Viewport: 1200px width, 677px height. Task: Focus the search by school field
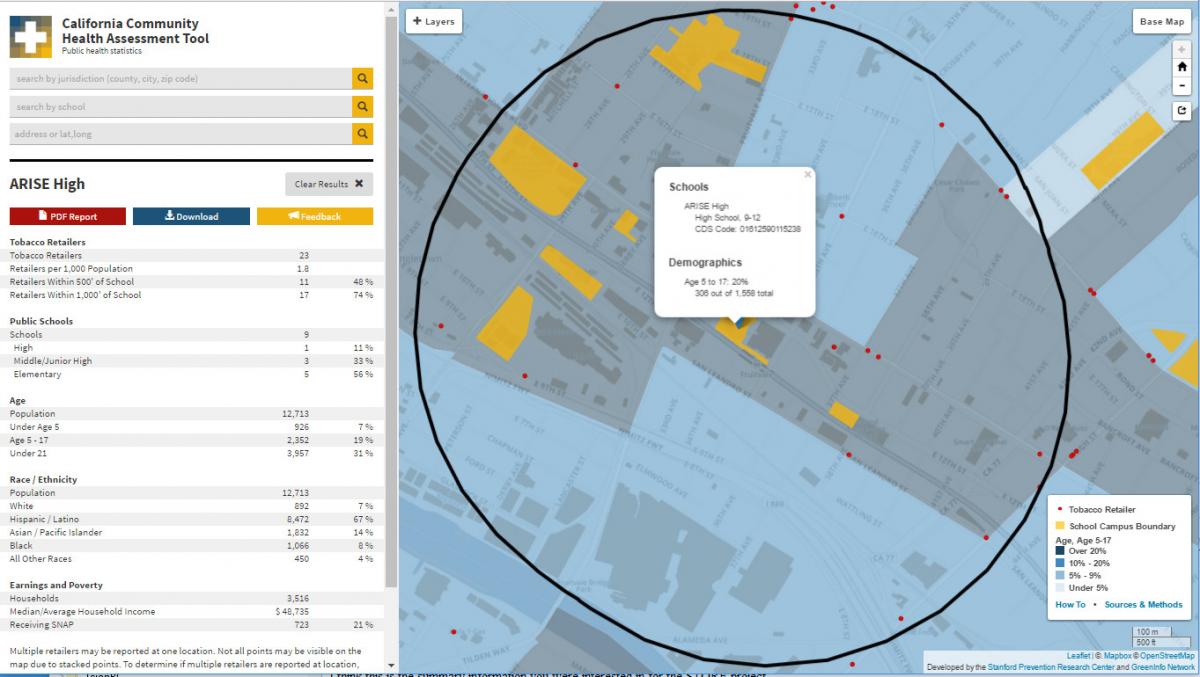click(x=181, y=106)
